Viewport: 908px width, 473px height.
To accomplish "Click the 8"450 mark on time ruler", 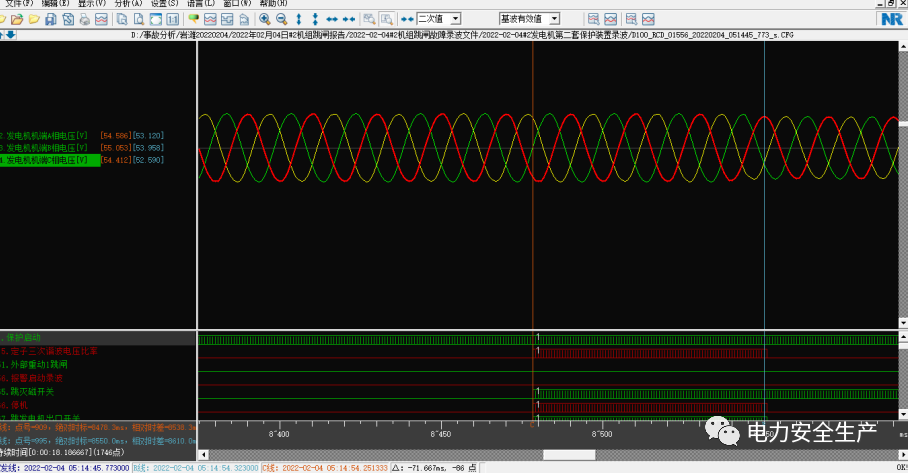I will pos(440,435).
